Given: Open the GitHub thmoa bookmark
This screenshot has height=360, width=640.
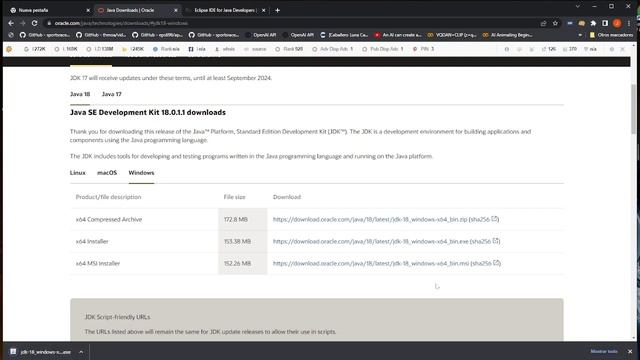Looking at the screenshot, I should (101, 35).
